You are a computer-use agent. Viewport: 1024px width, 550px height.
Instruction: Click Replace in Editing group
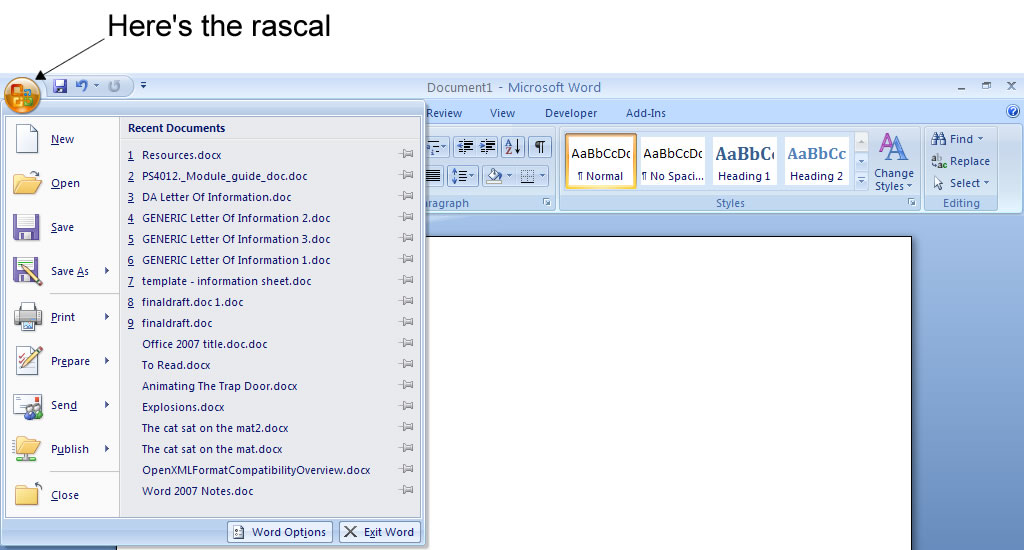tap(960, 161)
